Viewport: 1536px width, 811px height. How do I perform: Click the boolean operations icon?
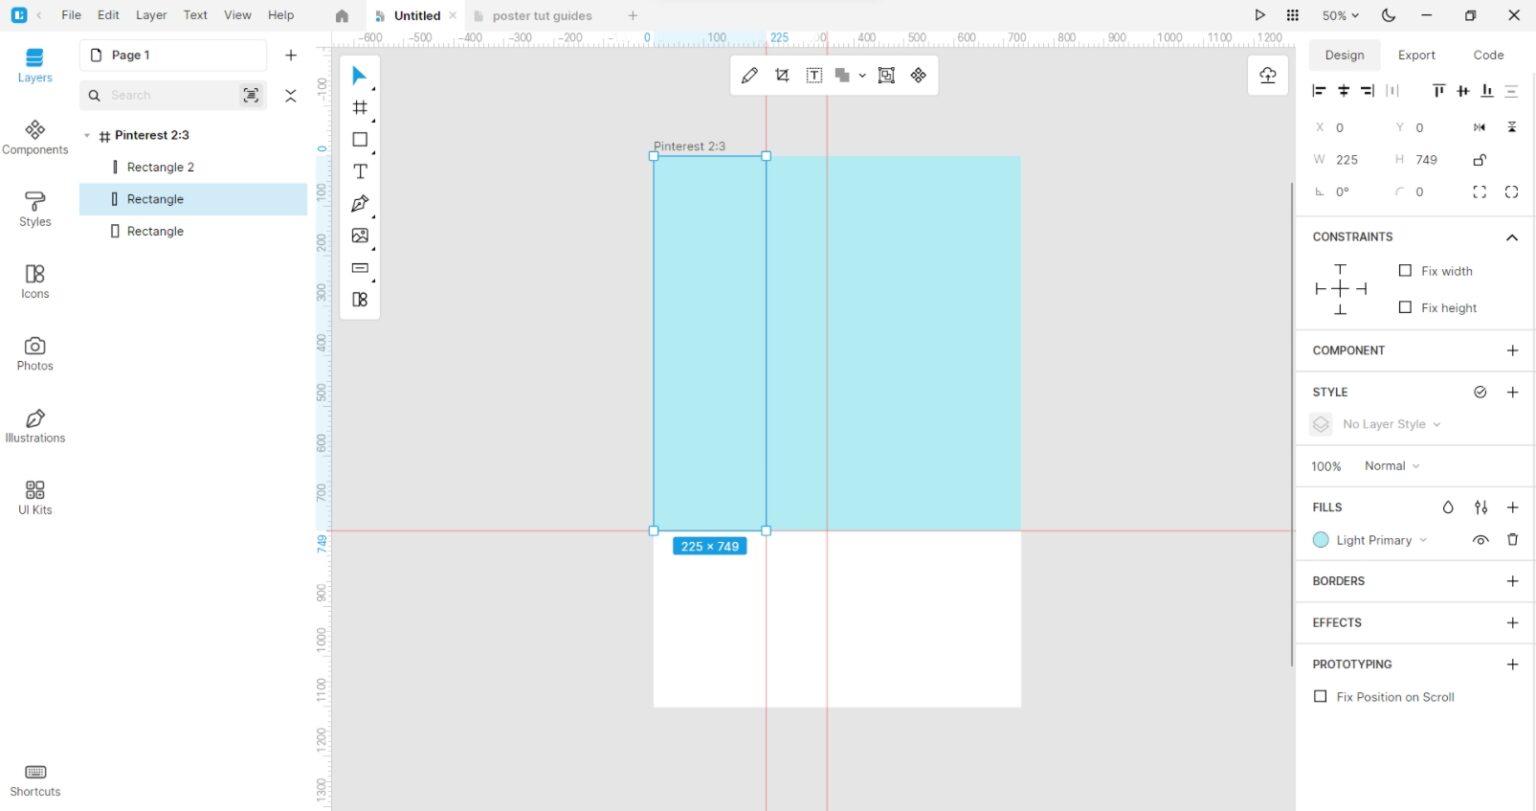(842, 75)
